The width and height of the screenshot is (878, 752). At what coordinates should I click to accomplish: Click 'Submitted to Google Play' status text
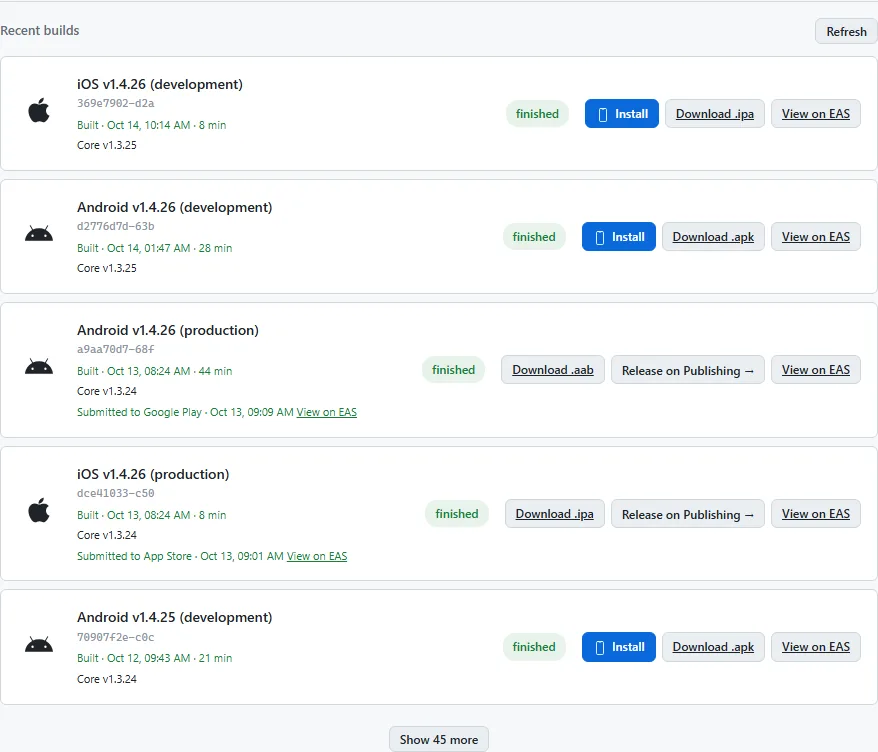139,412
